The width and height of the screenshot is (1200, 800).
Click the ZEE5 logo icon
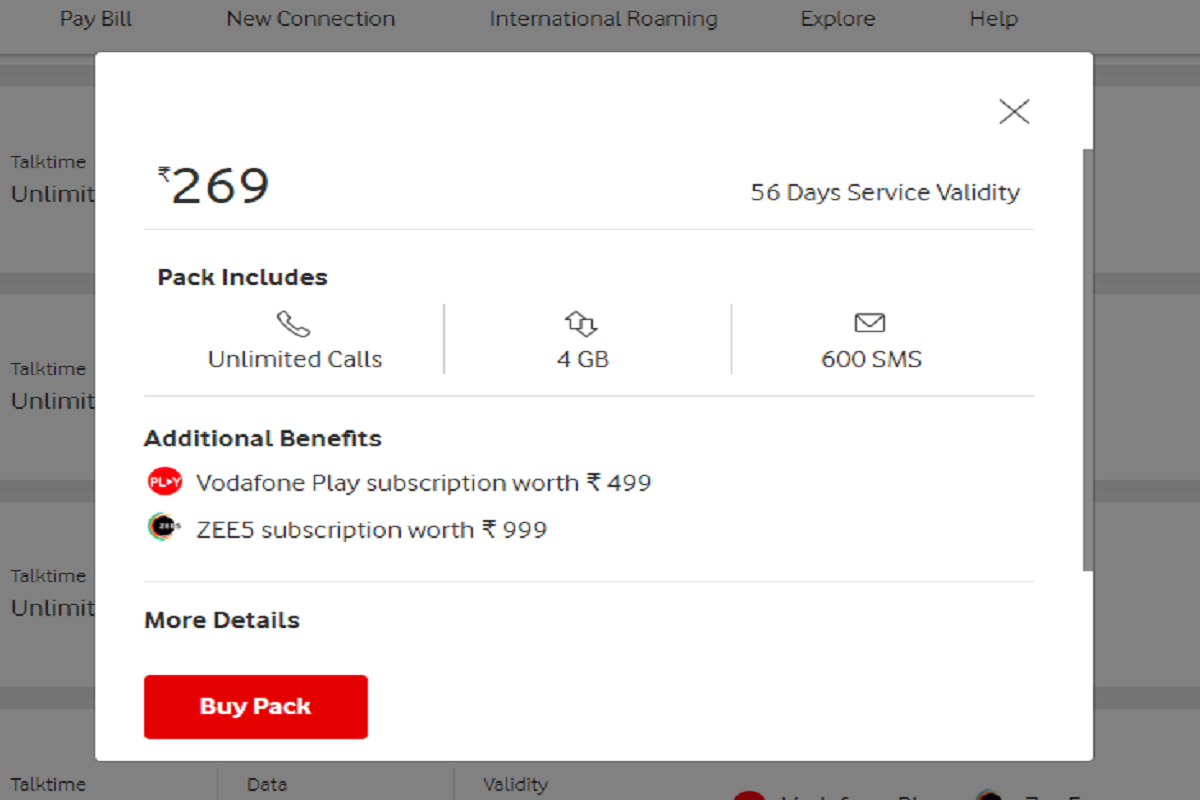163,524
